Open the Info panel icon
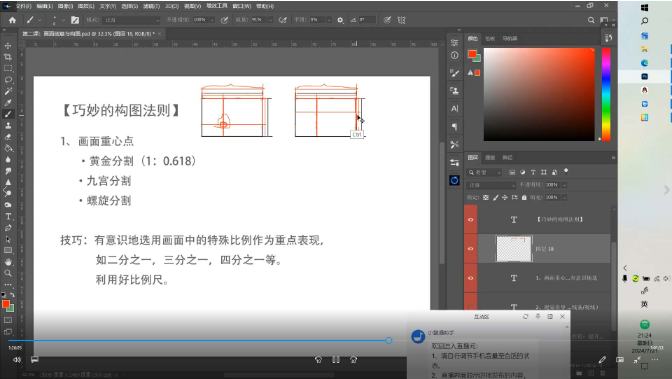The width and height of the screenshot is (672, 379). 455,55
